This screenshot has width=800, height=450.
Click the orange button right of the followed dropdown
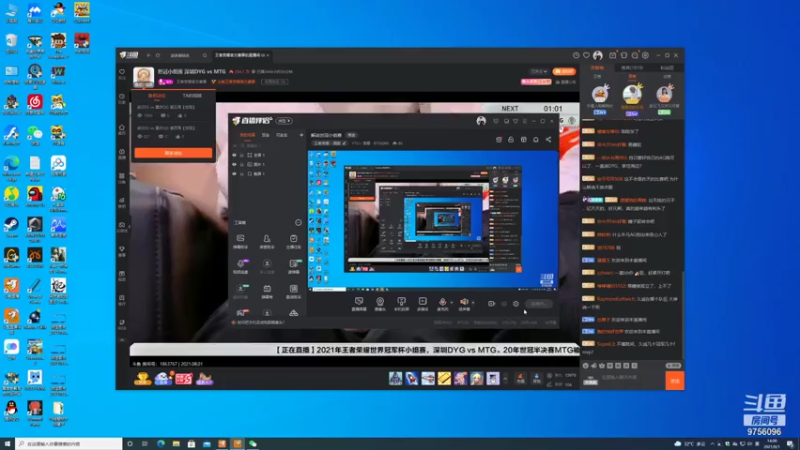564,71
